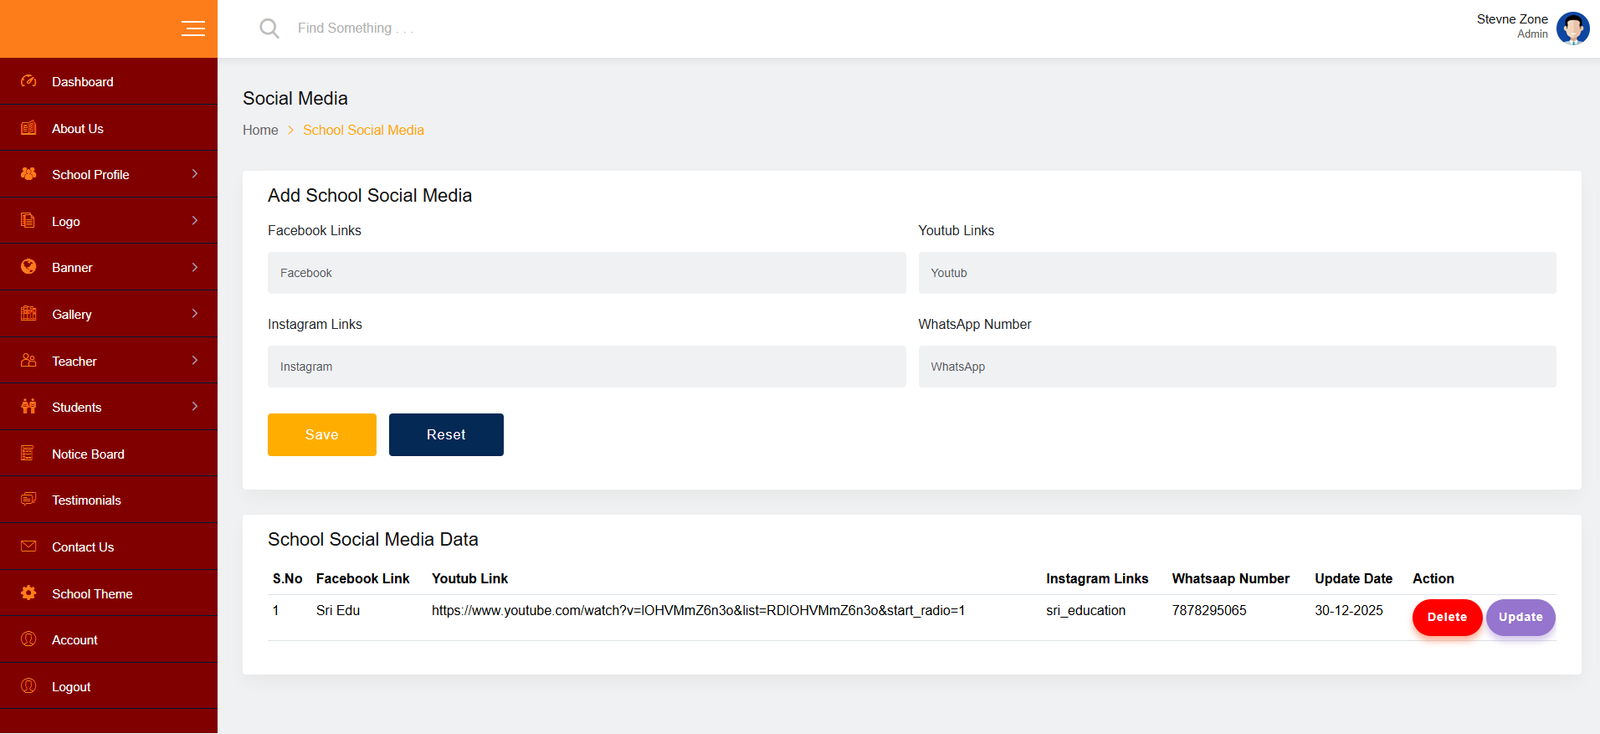1600x734 pixels.
Task: Go to About Us page
Action: [x=108, y=128]
